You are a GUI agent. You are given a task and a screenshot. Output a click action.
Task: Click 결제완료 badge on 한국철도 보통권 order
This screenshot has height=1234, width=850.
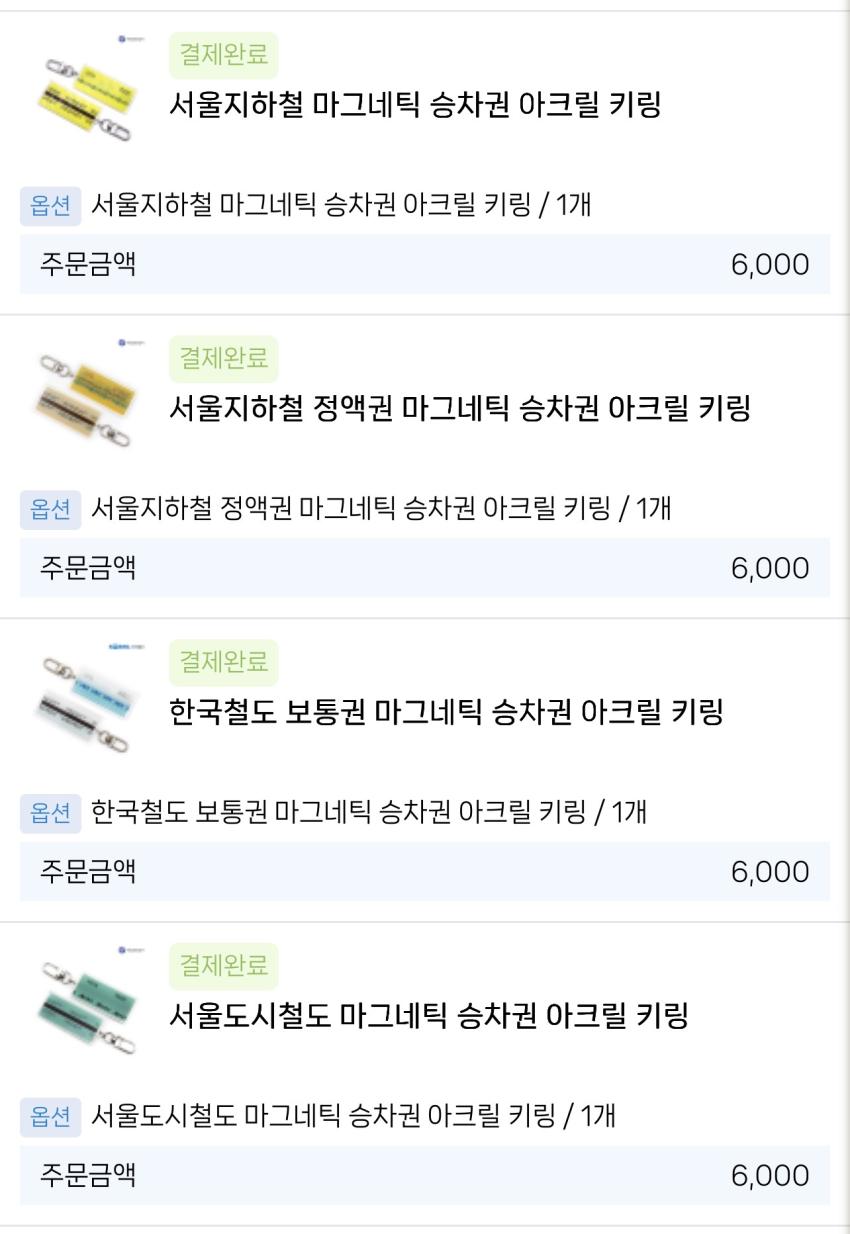223,662
